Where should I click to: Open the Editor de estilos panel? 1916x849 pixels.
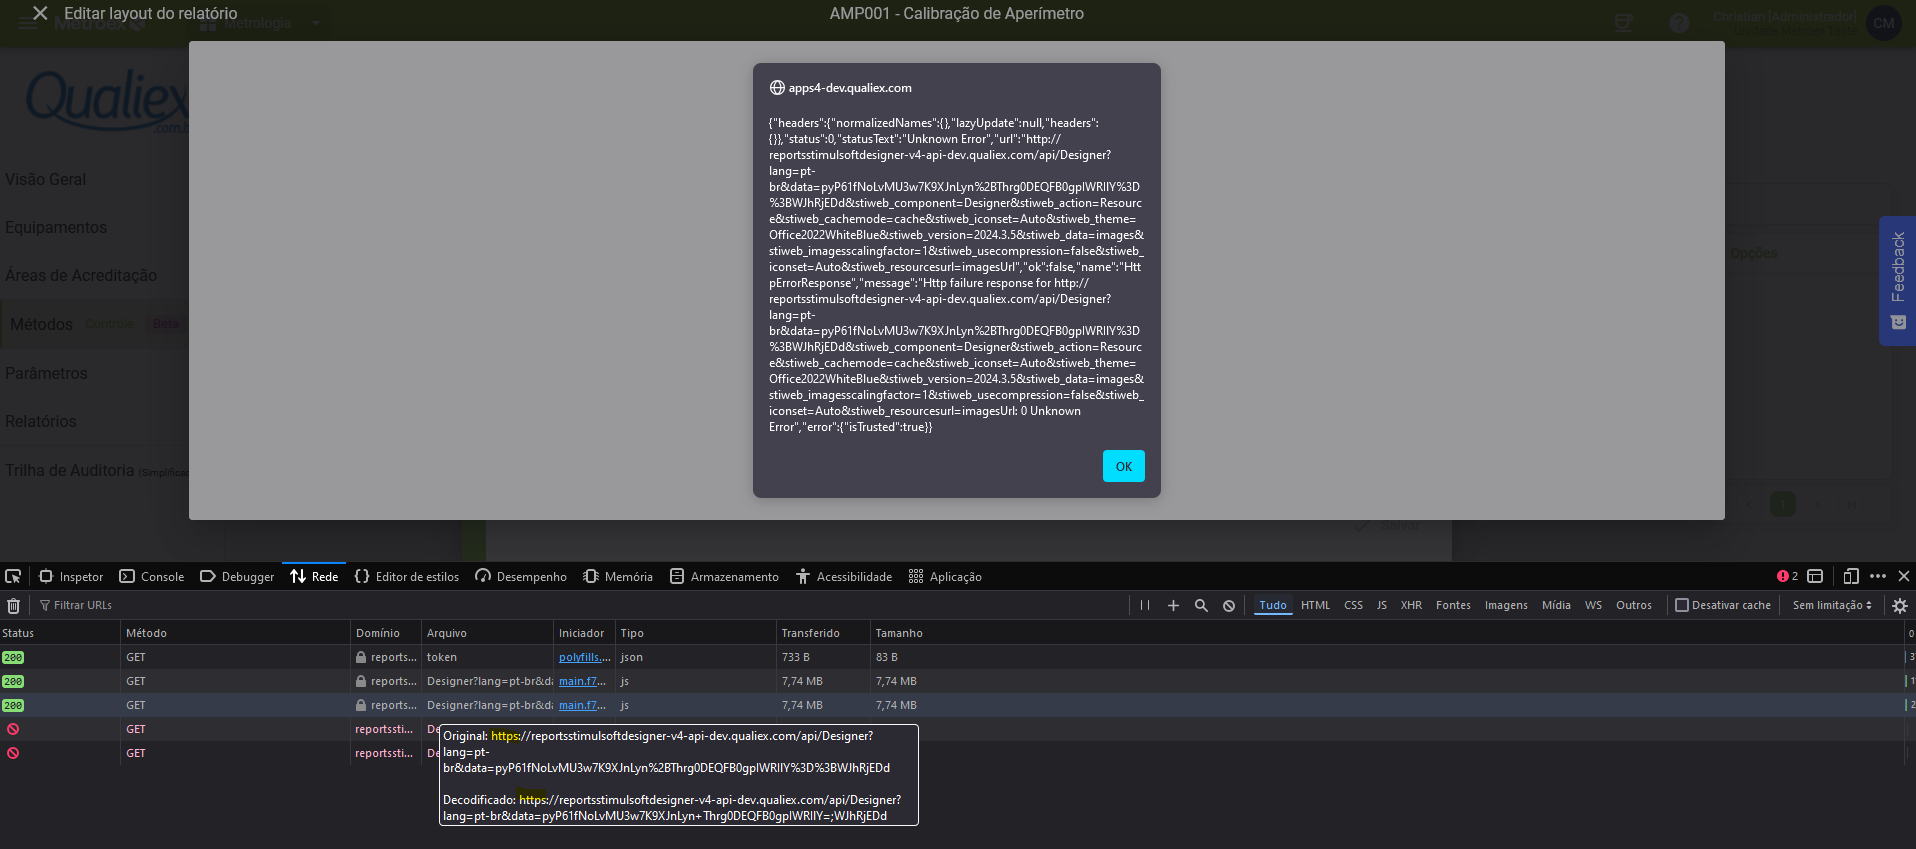(407, 576)
